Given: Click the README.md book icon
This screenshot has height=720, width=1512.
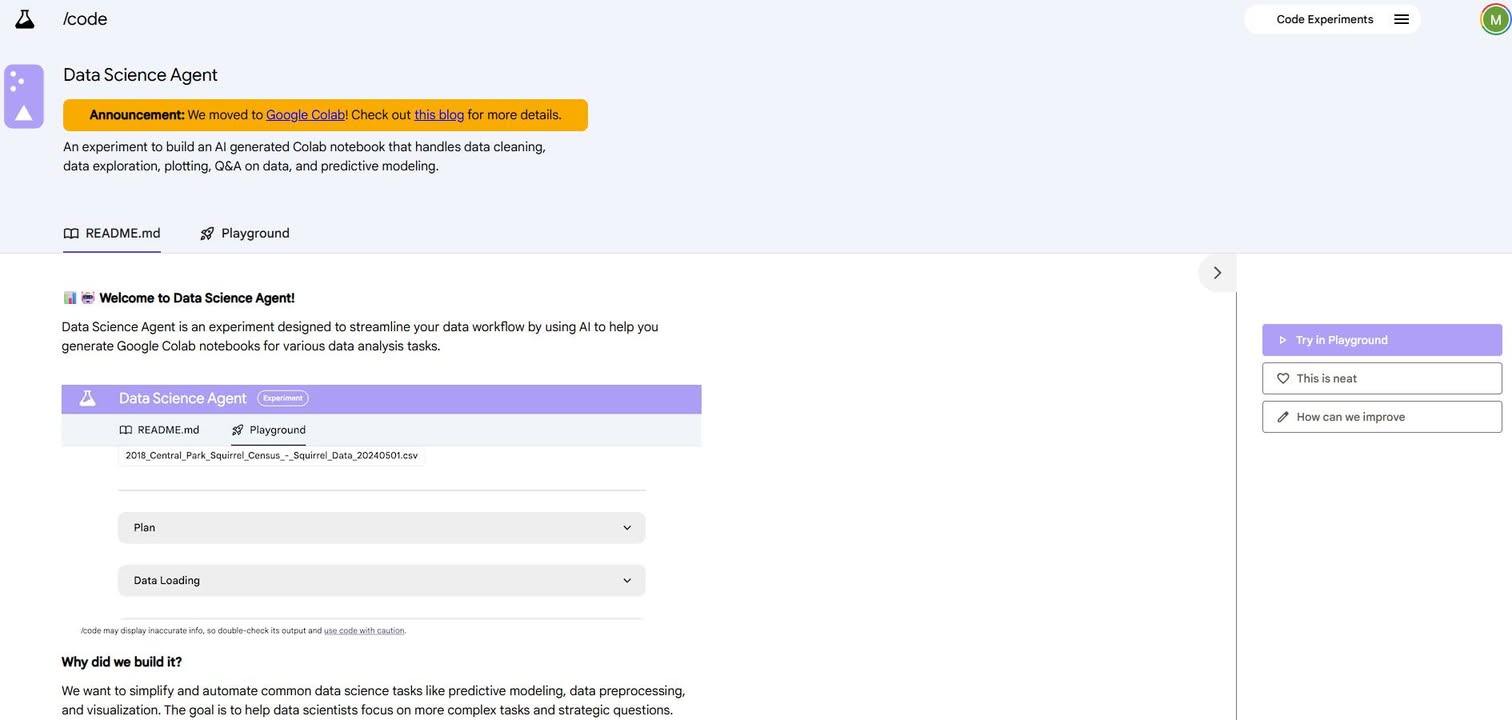Looking at the screenshot, I should tap(71, 233).
